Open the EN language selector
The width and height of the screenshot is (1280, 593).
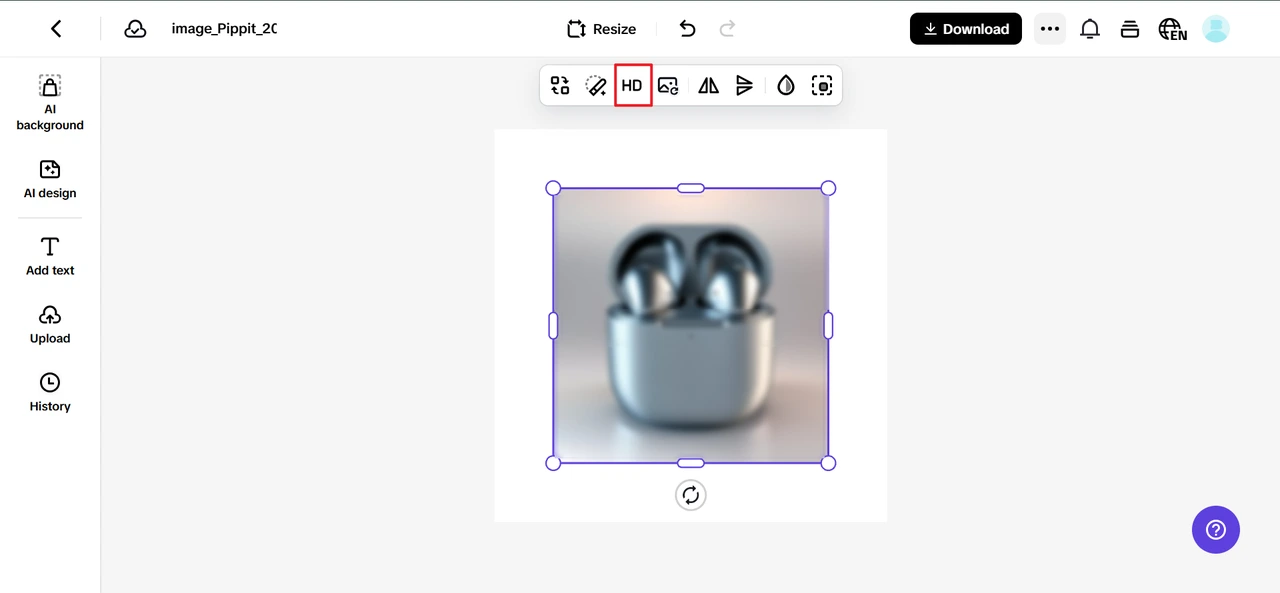pos(1172,29)
